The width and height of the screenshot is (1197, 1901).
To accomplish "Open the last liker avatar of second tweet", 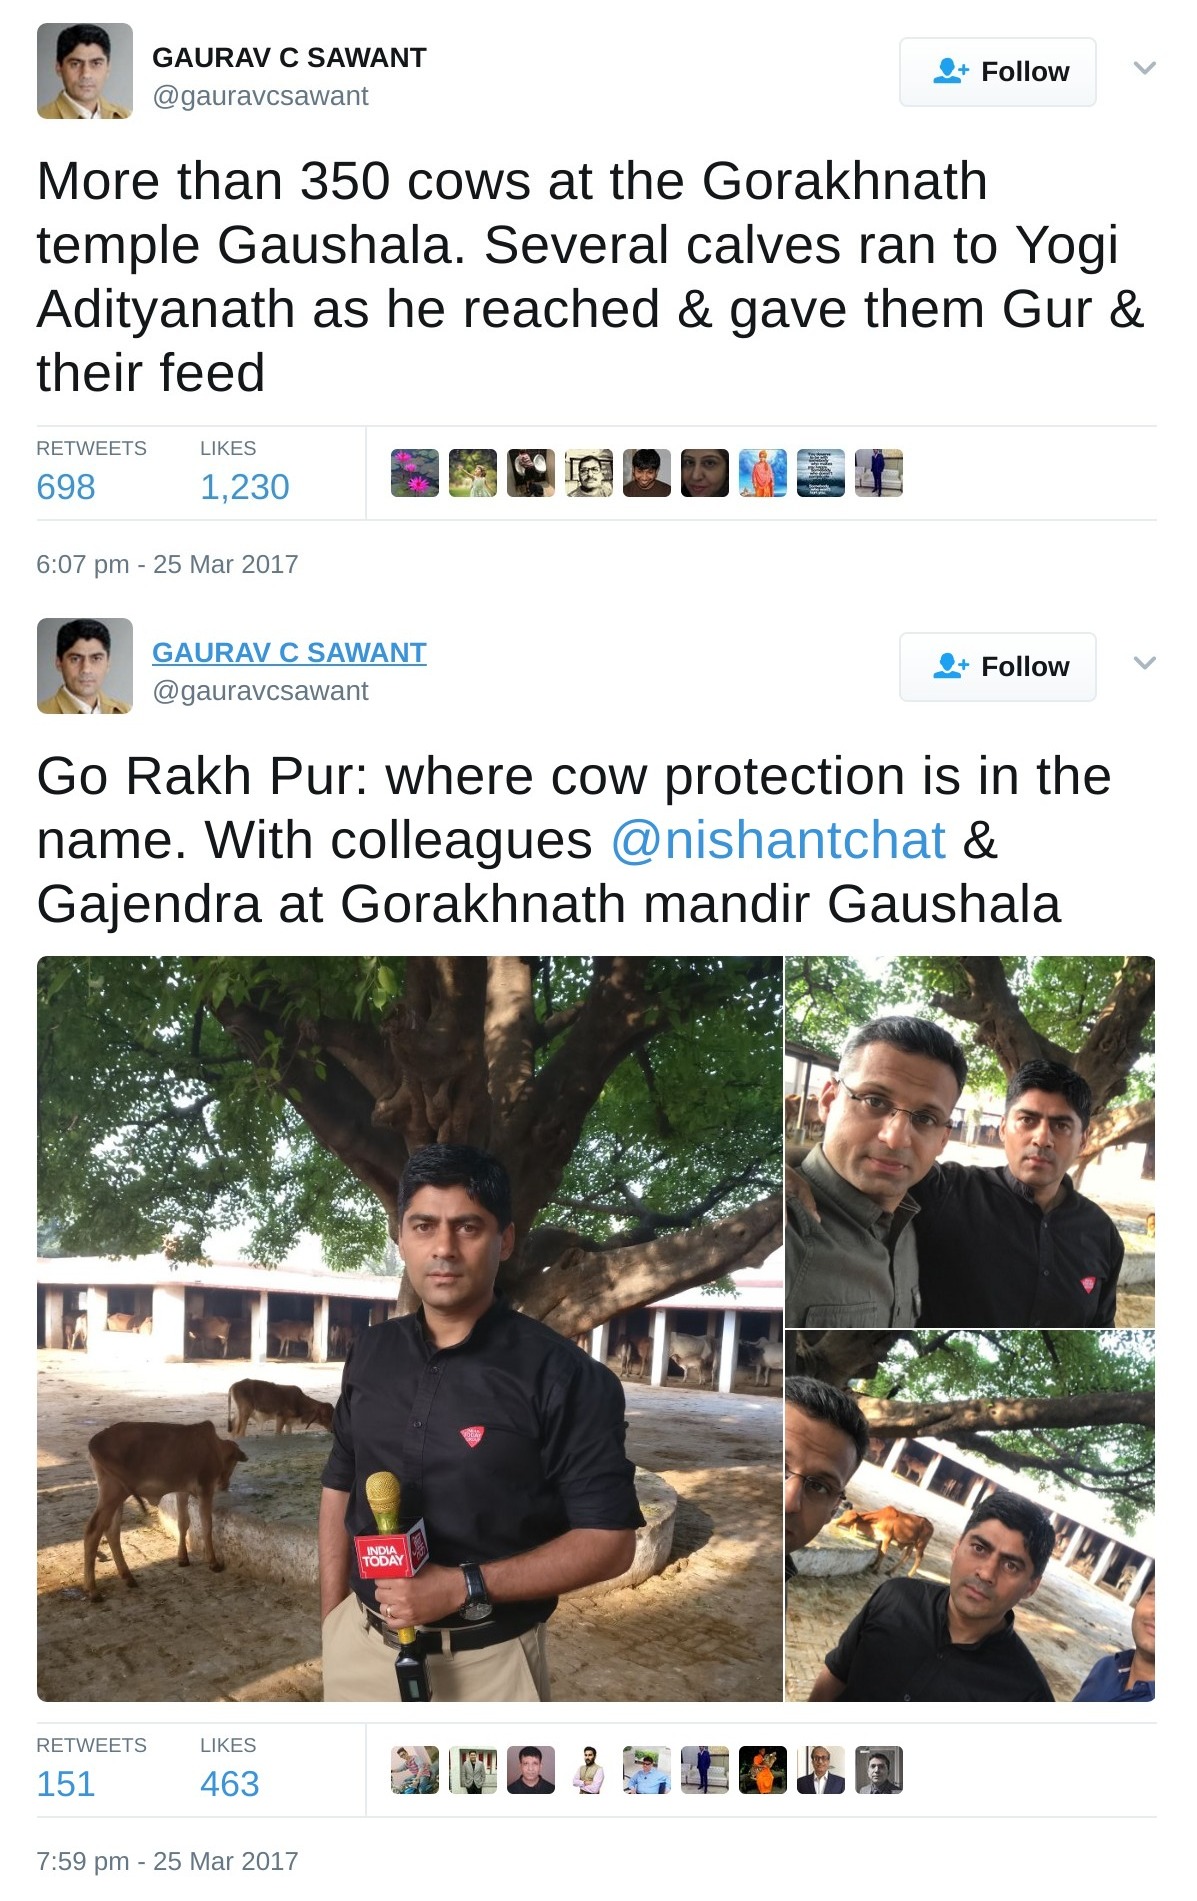I will pyautogui.click(x=879, y=1770).
